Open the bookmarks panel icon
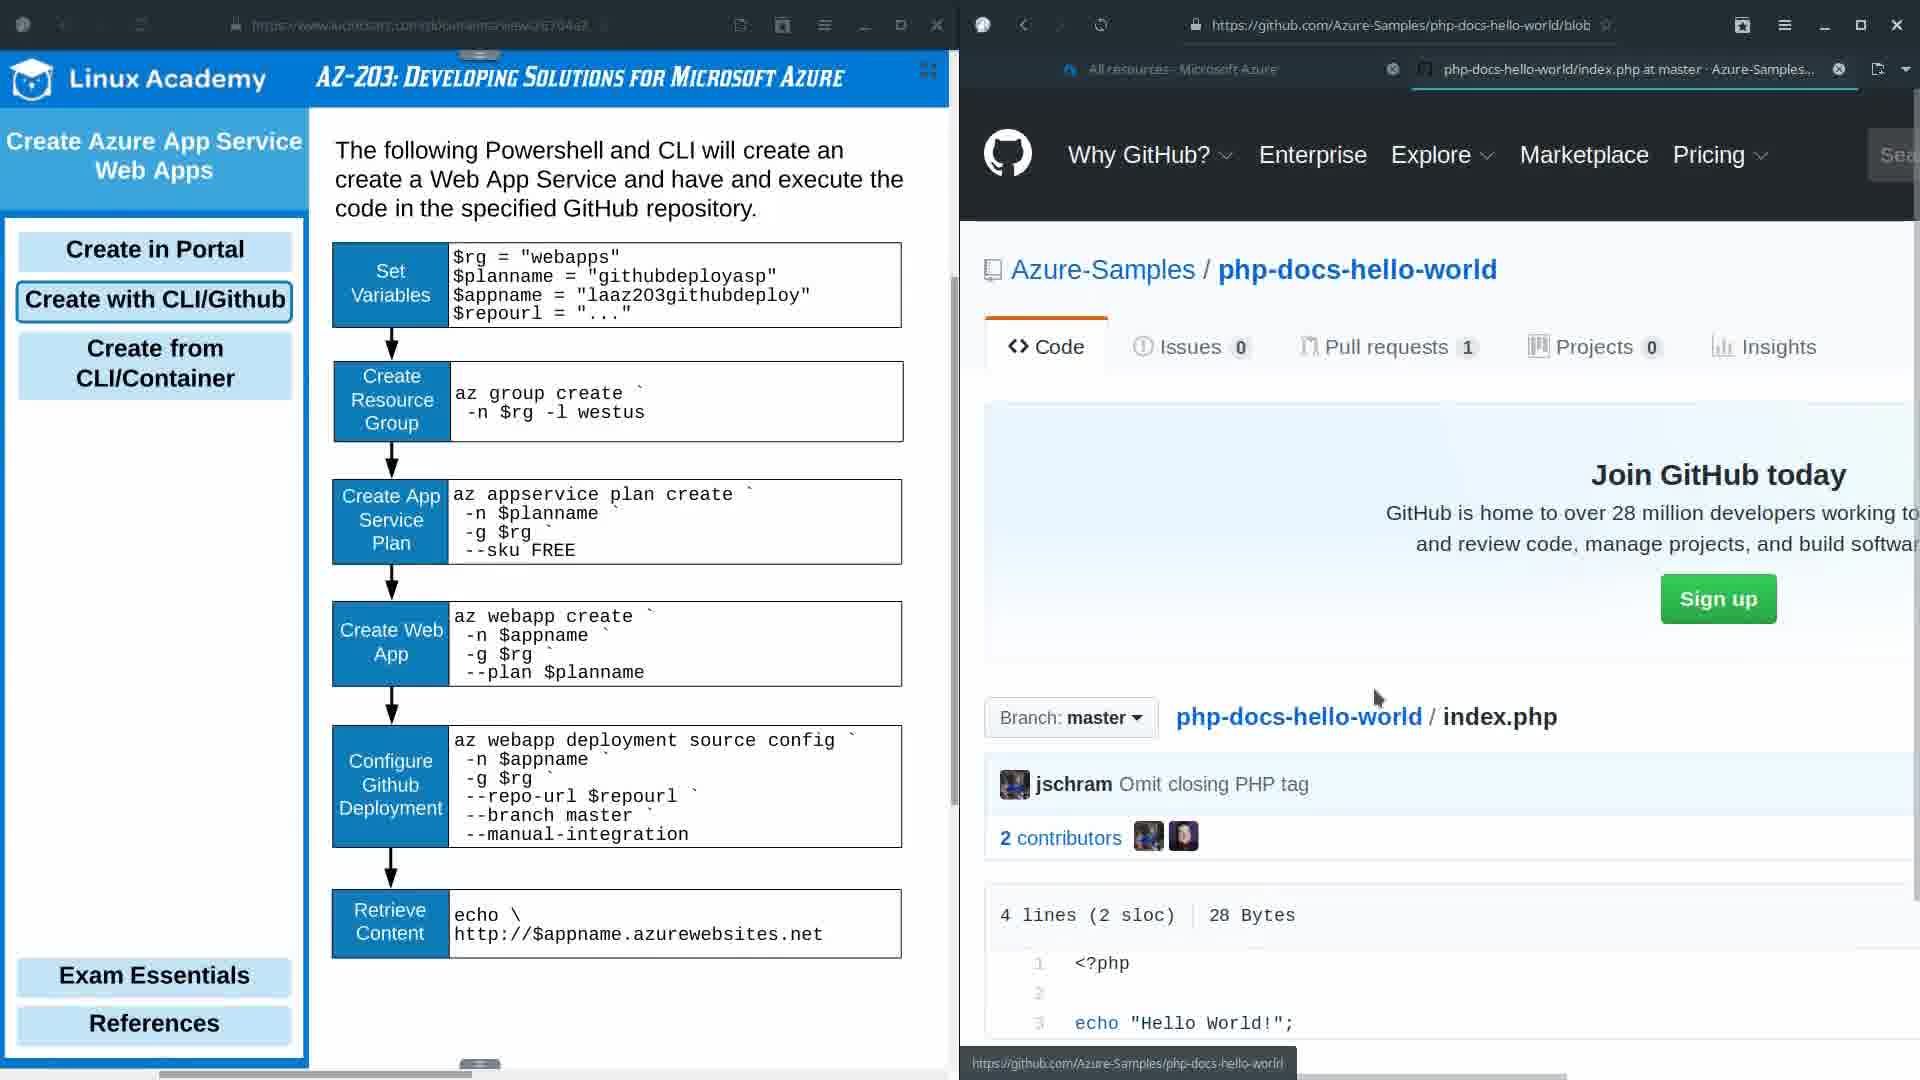 [x=1742, y=25]
